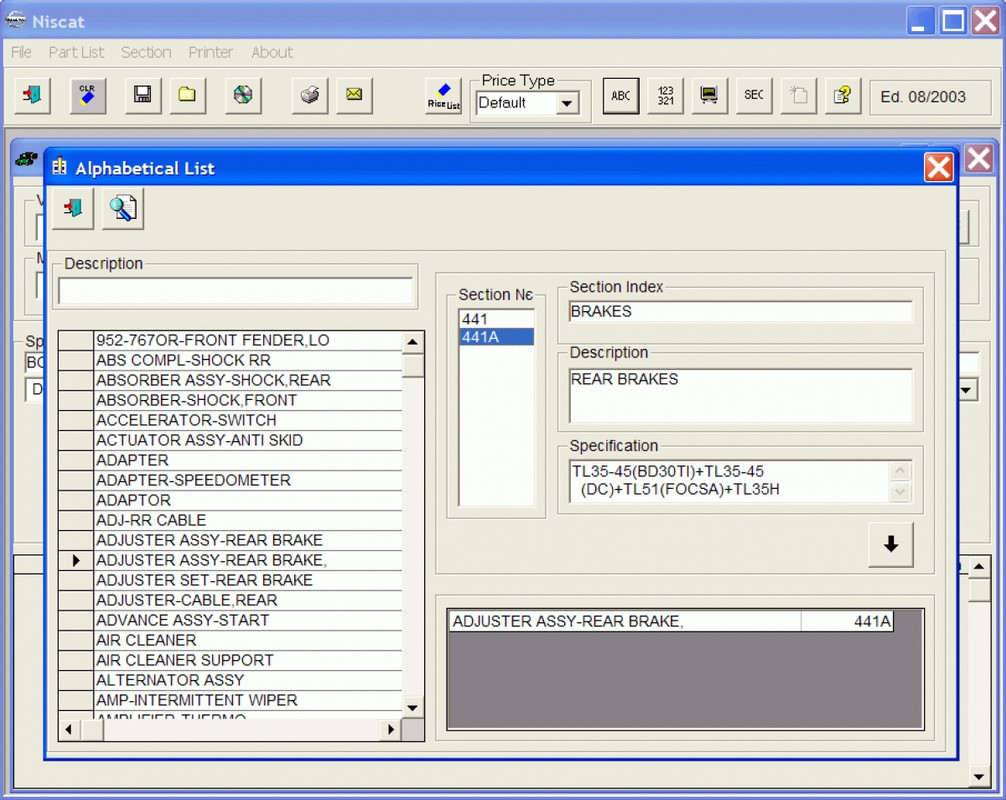Click the Description search input field
The width and height of the screenshot is (1006, 800).
click(x=235, y=291)
